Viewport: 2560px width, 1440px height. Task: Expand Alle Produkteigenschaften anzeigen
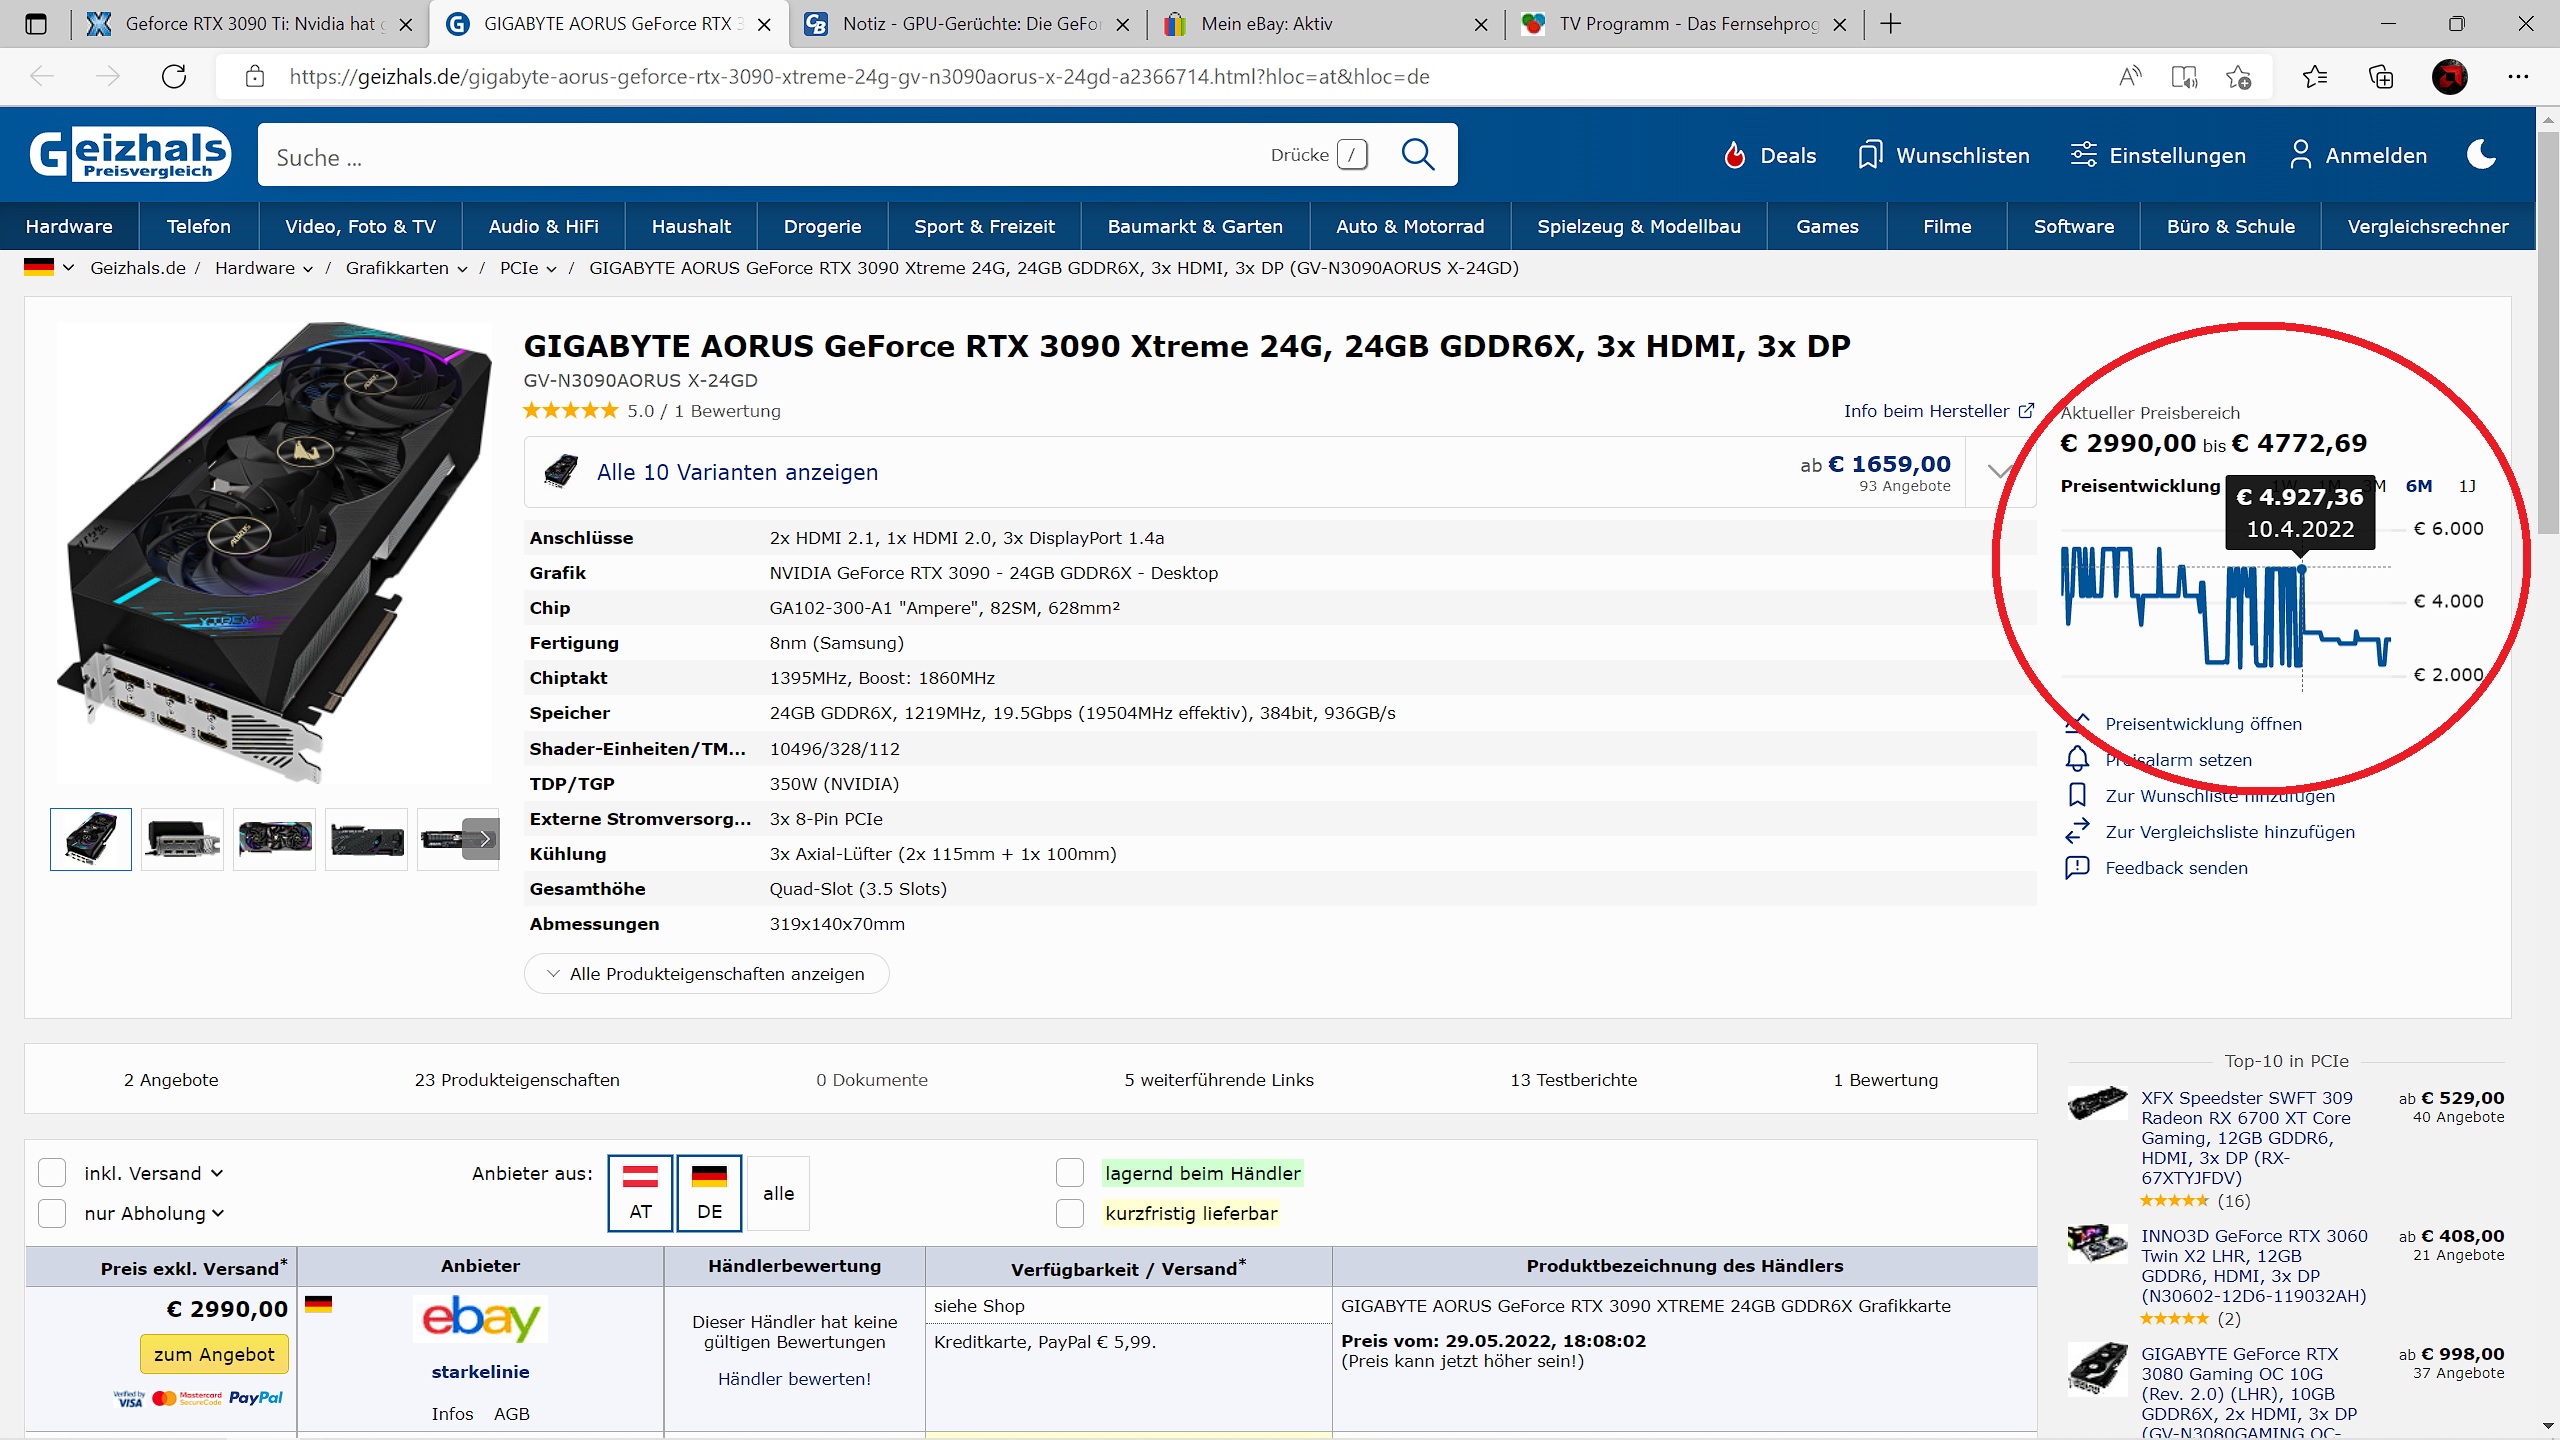pyautogui.click(x=706, y=974)
